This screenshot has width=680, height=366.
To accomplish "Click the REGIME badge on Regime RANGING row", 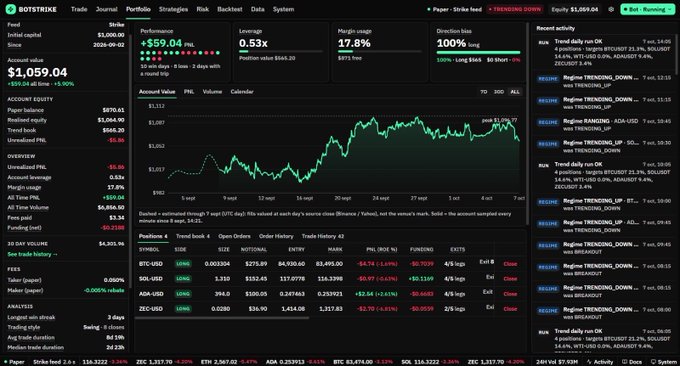I will [548, 122].
